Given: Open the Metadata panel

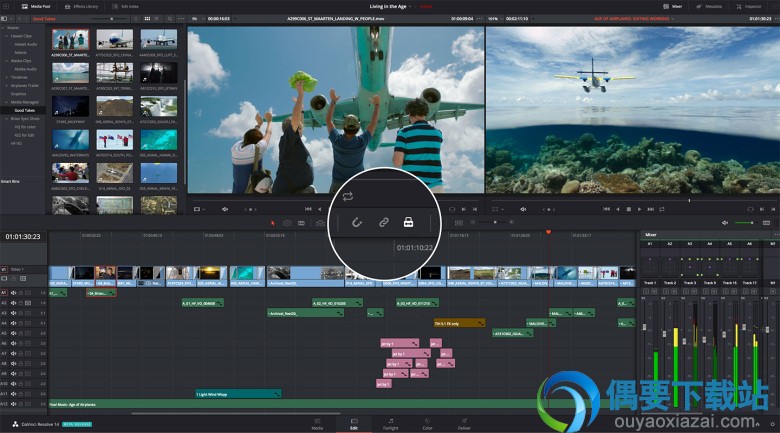Looking at the screenshot, I should pyautogui.click(x=709, y=6).
